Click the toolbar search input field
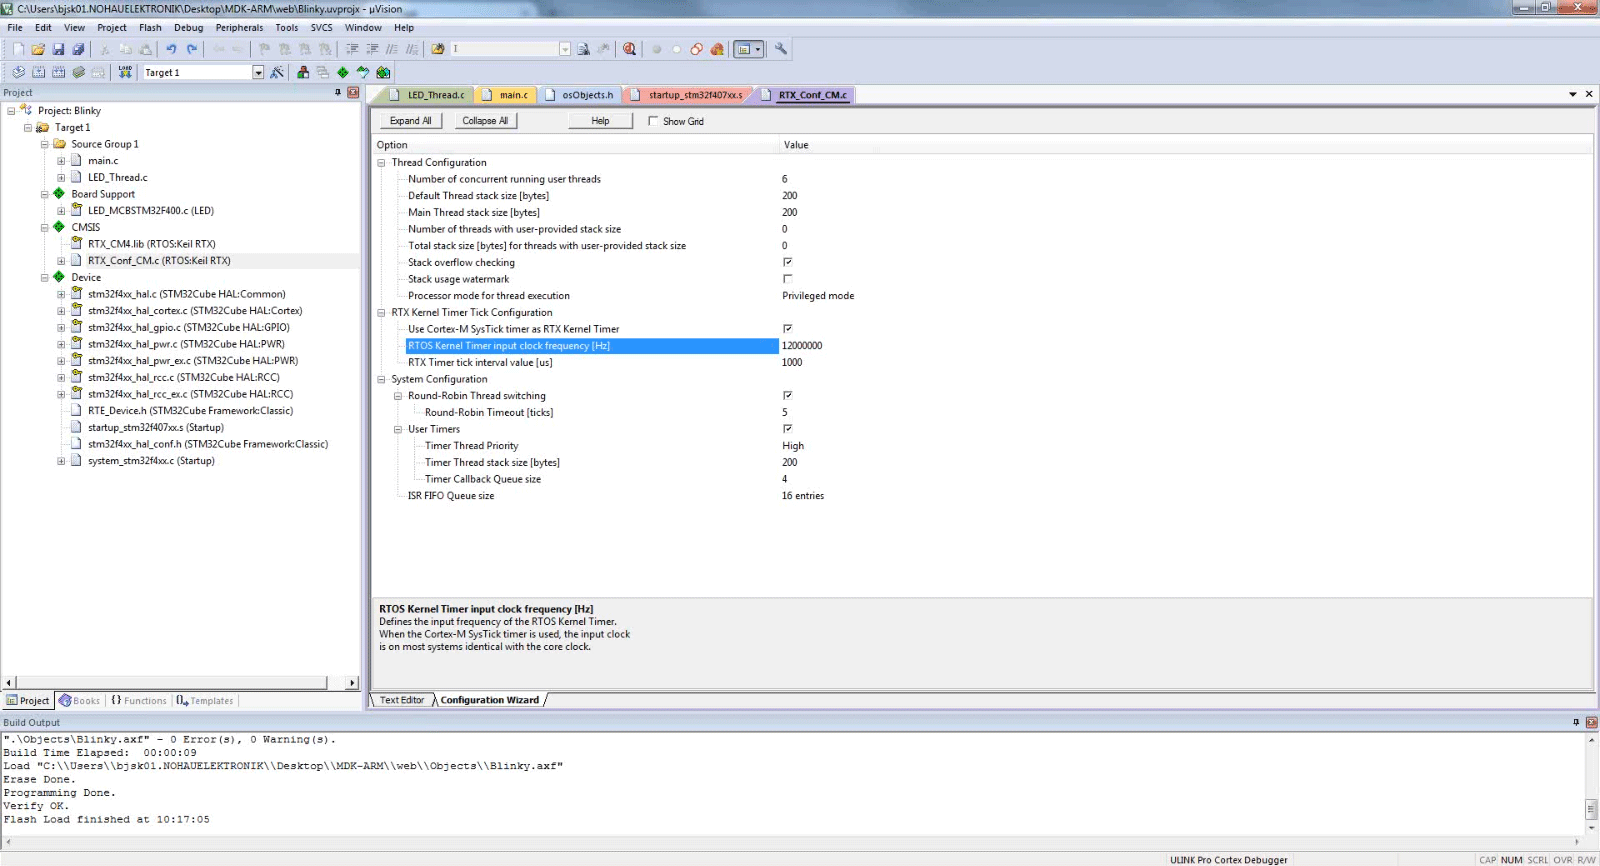 click(504, 49)
